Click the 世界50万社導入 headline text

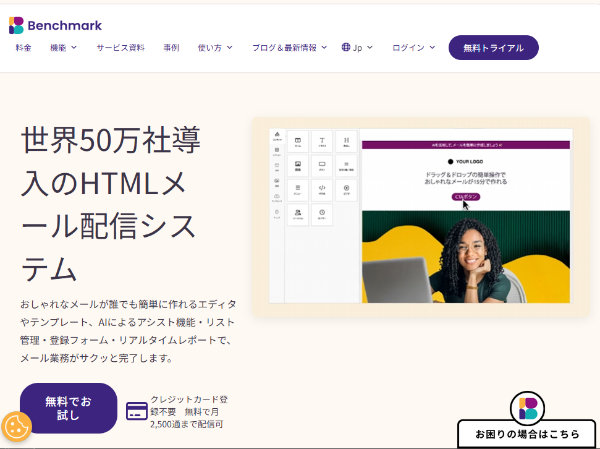[x=111, y=203]
